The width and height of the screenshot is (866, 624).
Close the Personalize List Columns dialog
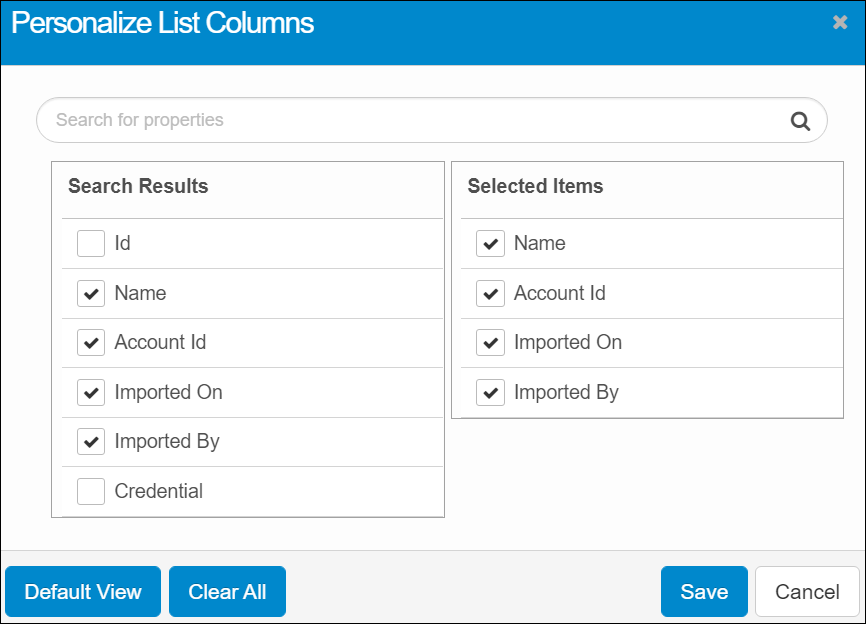840,22
